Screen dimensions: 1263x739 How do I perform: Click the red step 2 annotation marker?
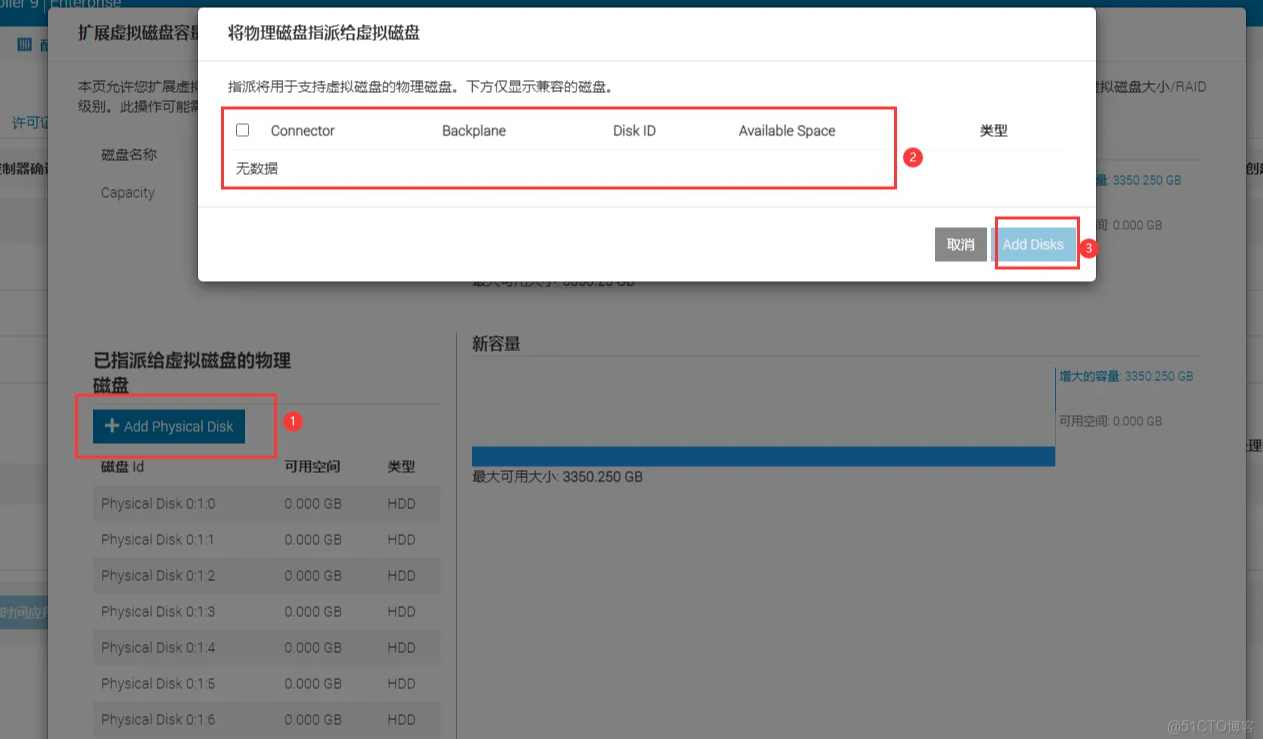911,157
